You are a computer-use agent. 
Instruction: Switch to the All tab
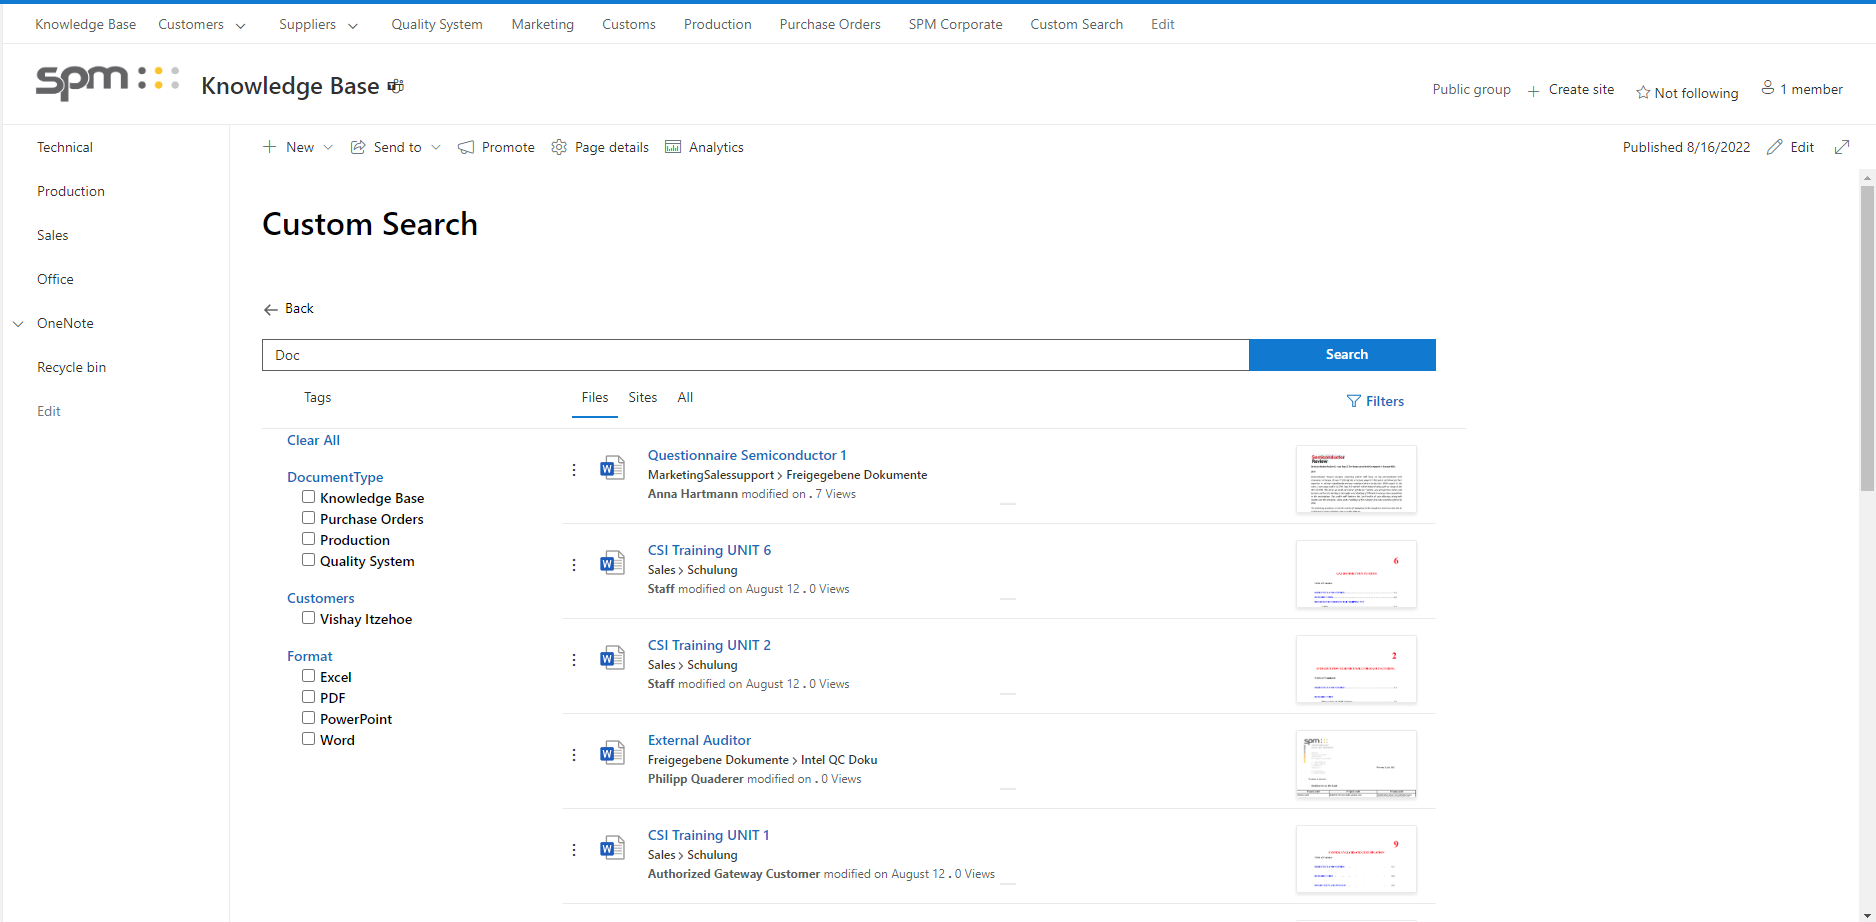pos(685,398)
